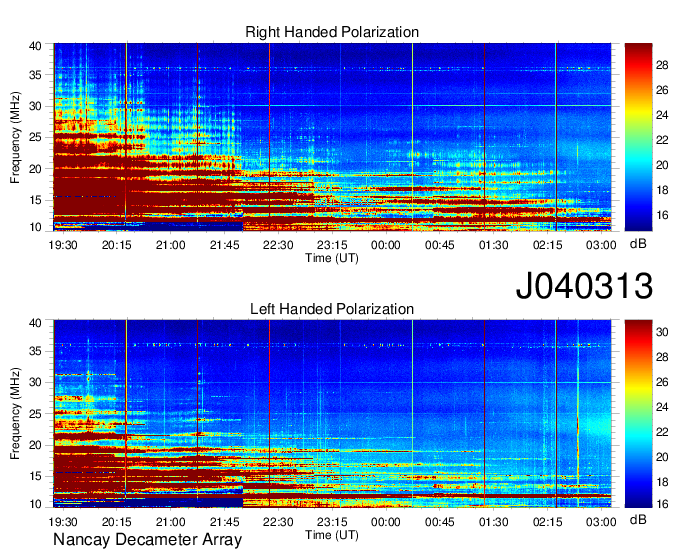Viewport: 680px width, 552px height.
Task: Click the 'Right Handed Polarization' title
Action: pos(332,32)
